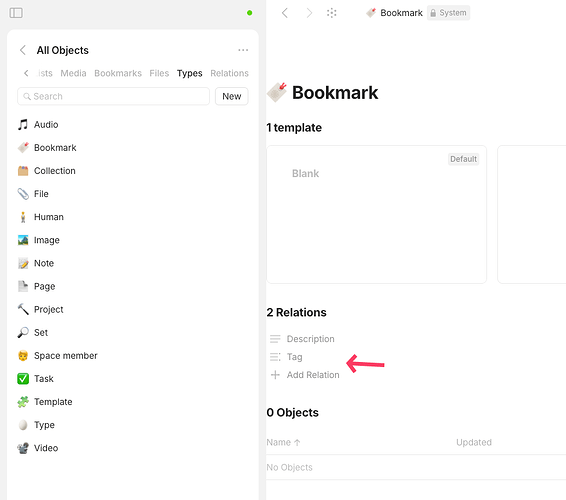The image size is (566, 500).
Task: Click the '1 template' heading
Action: point(294,128)
